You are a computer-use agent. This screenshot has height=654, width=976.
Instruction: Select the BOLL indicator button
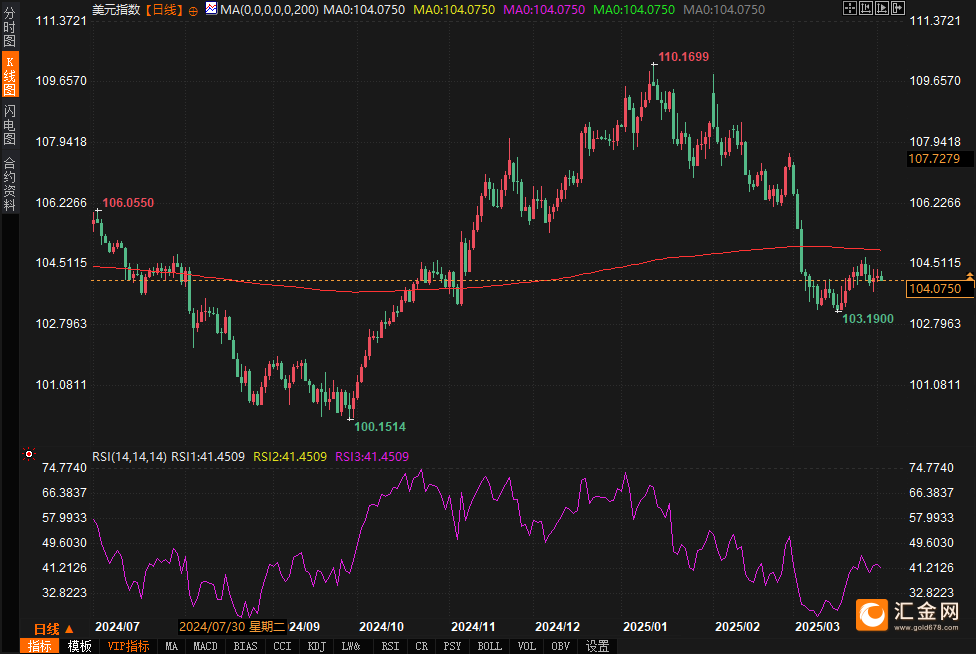pos(489,646)
